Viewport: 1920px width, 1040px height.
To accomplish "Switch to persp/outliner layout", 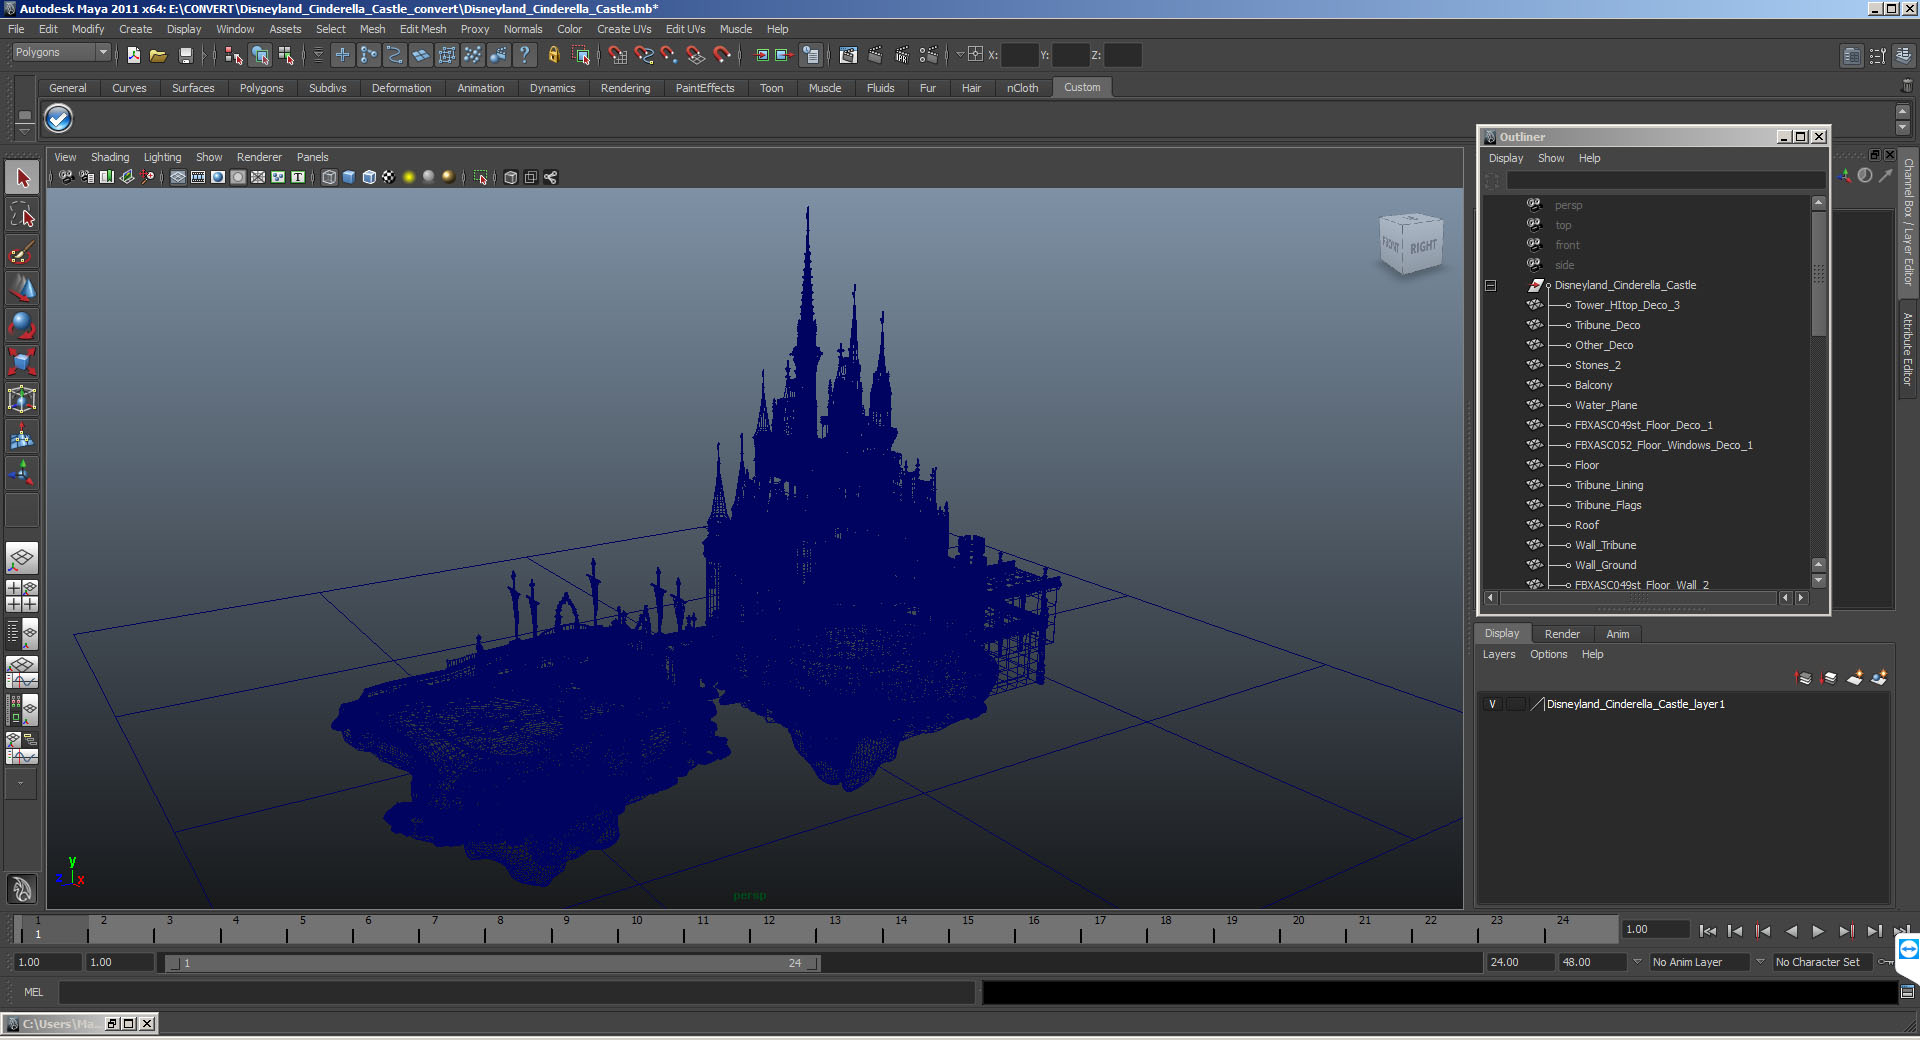I will (x=22, y=634).
